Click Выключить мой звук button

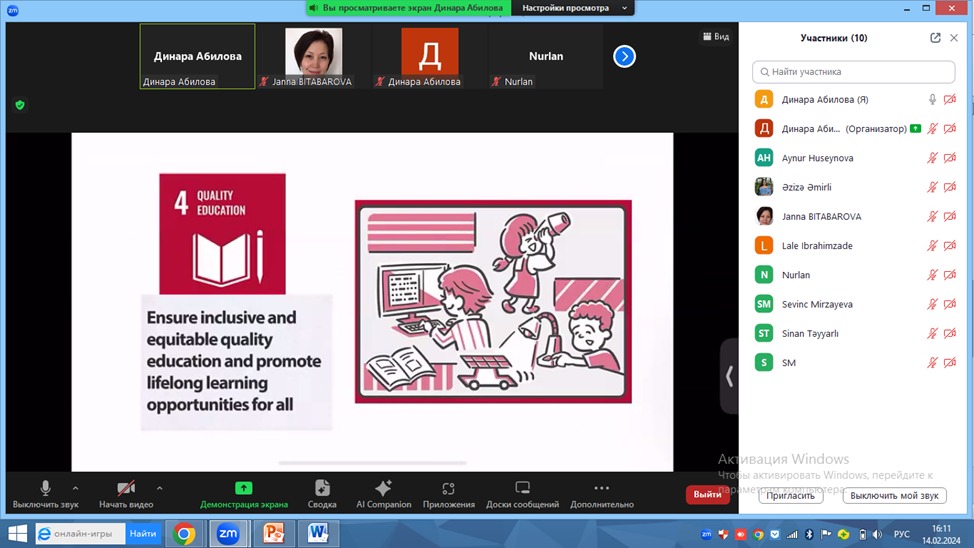[894, 496]
